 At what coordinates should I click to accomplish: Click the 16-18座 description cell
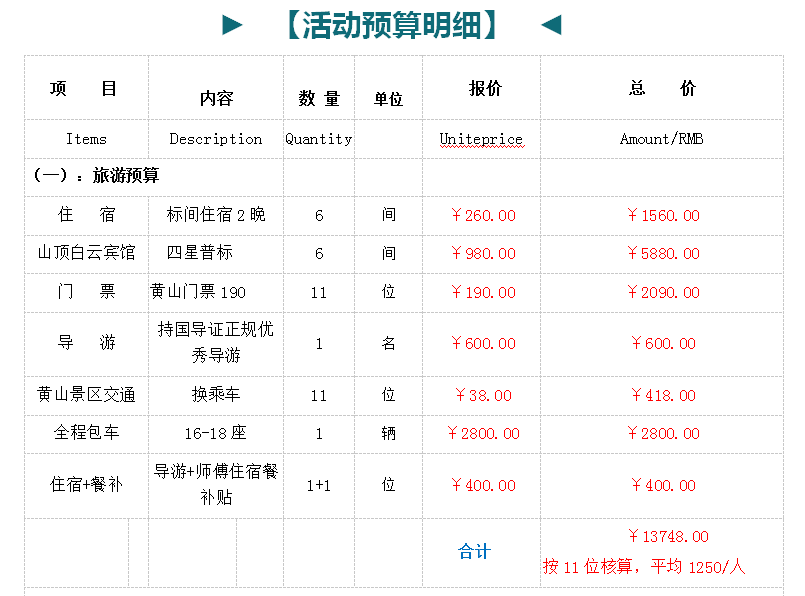click(x=216, y=433)
